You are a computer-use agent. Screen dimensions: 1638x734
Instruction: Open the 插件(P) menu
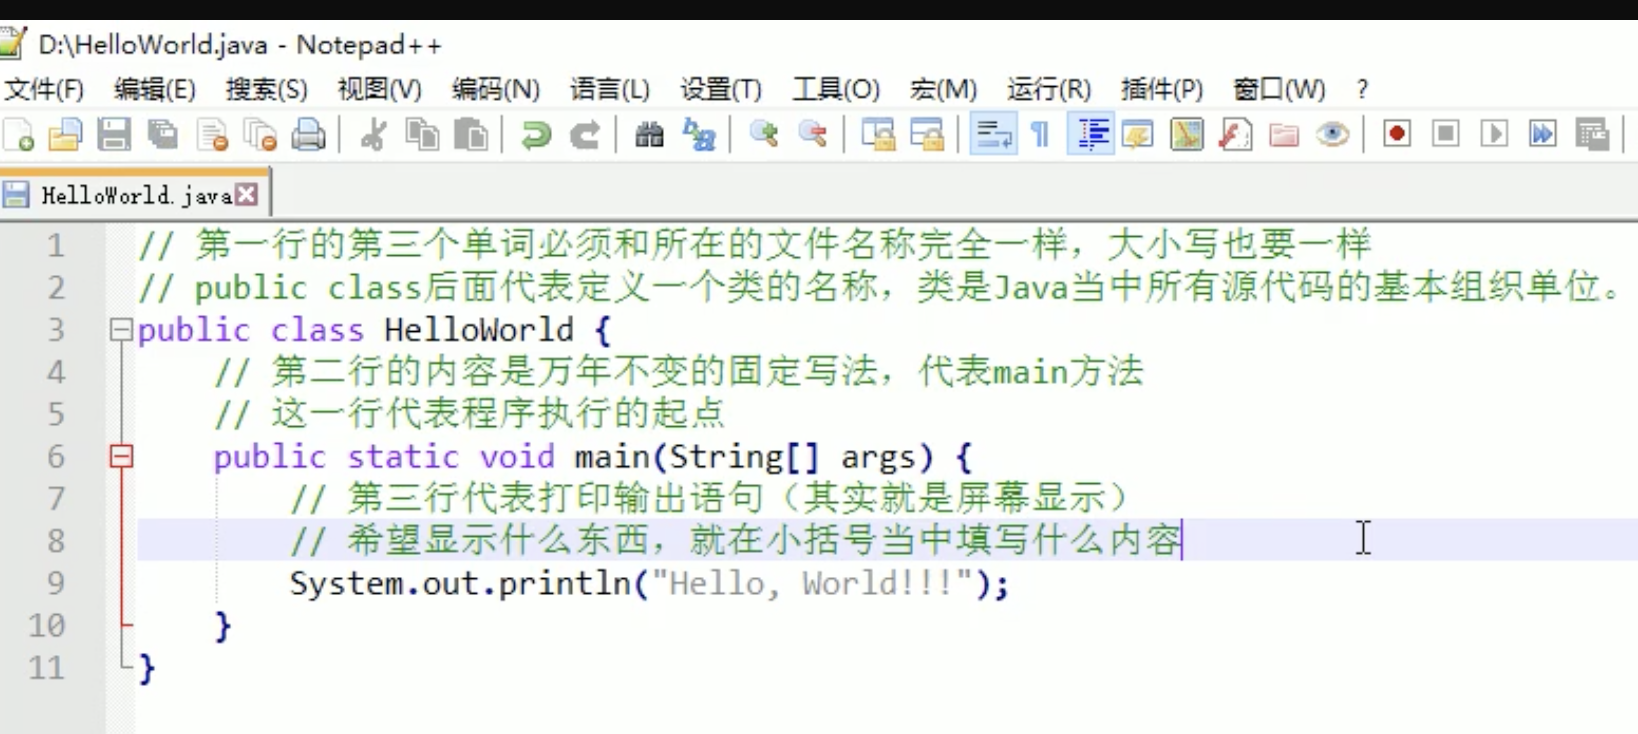coord(1162,89)
